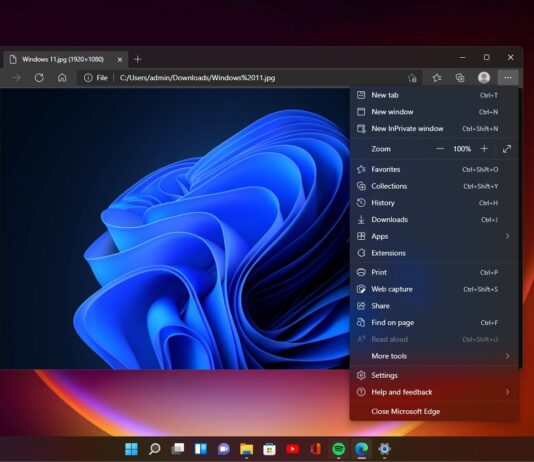Open the user profile avatar
Viewport: 534px width, 462px height.
[x=484, y=78]
